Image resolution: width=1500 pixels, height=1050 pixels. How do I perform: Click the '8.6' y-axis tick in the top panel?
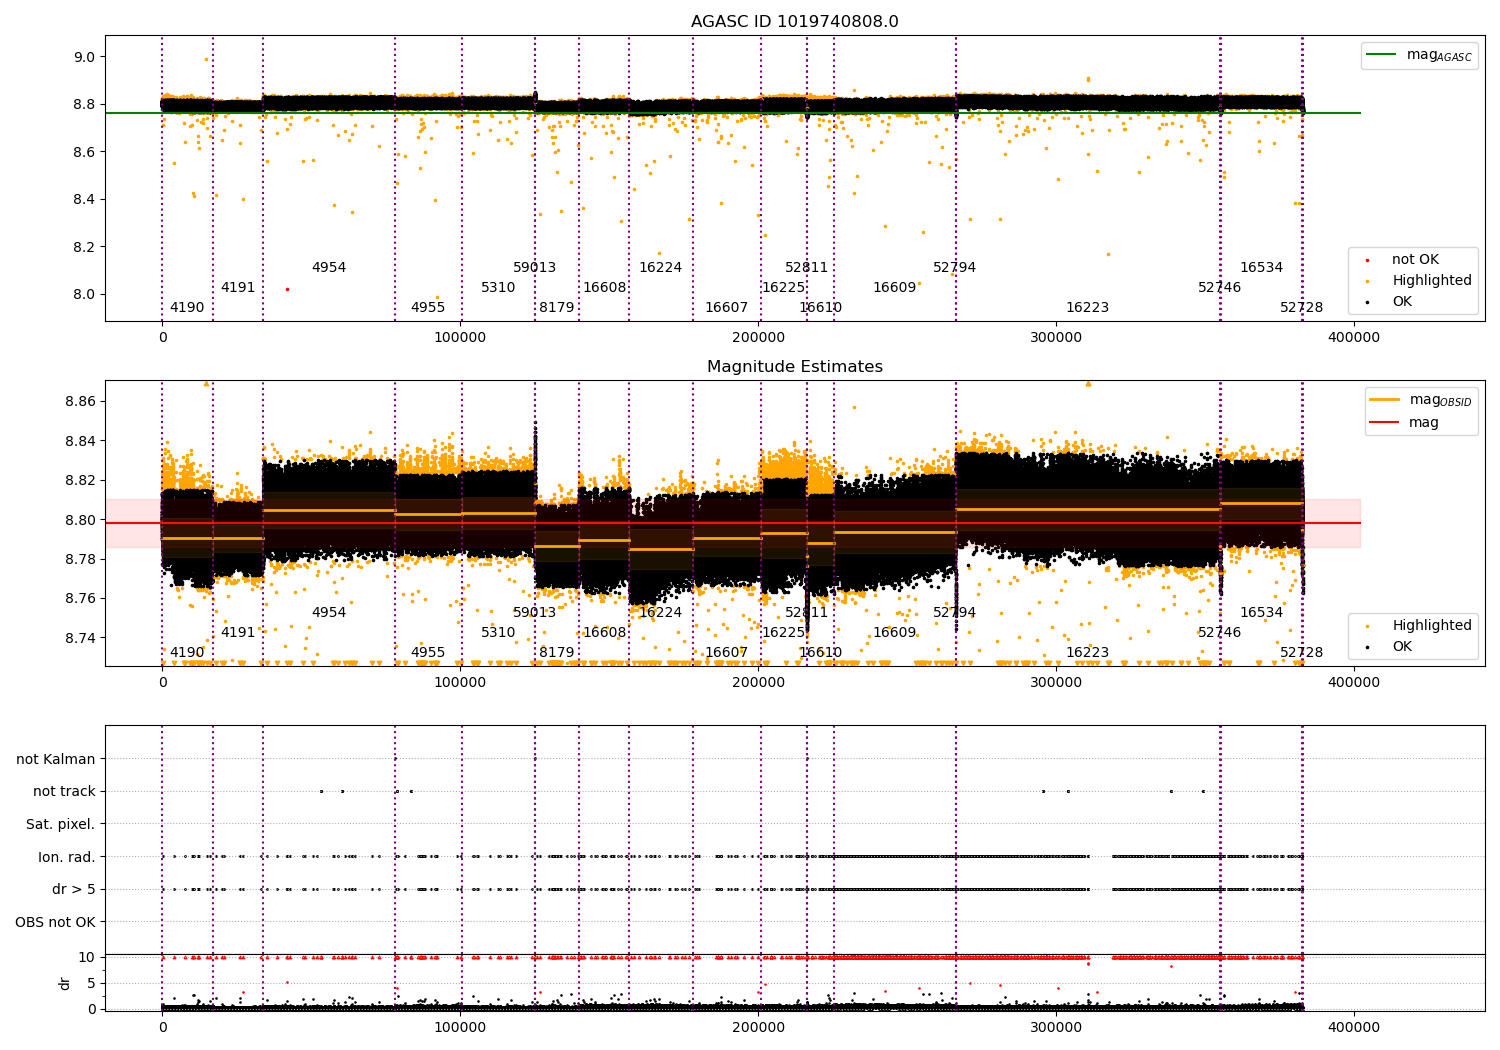coord(84,152)
